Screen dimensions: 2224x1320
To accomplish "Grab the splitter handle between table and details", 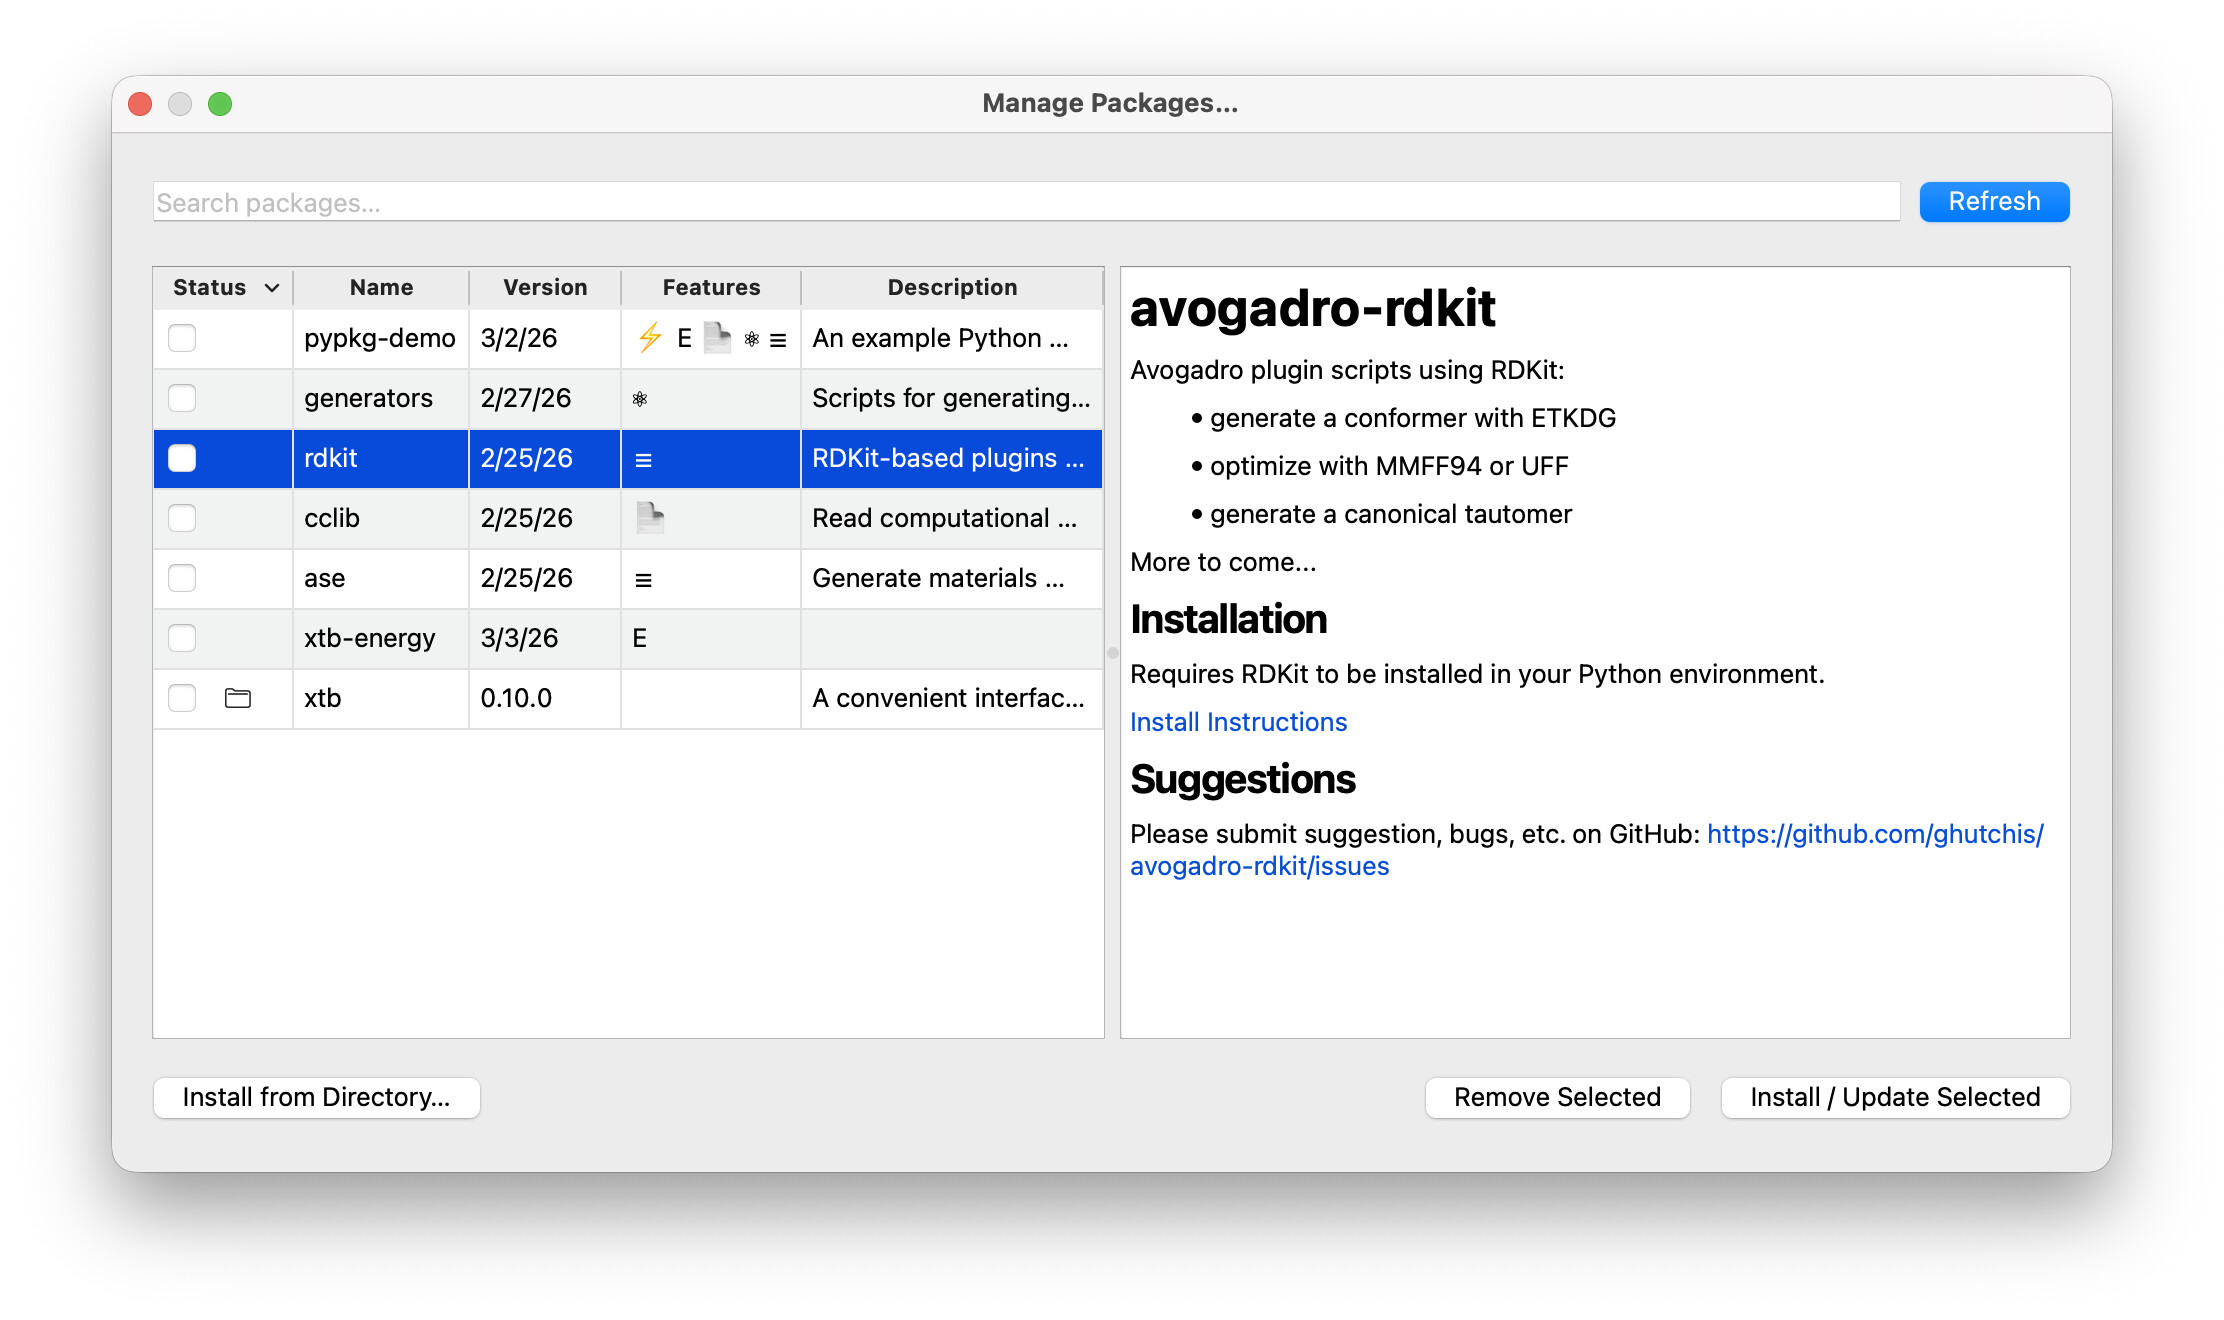I will pyautogui.click(x=1112, y=653).
